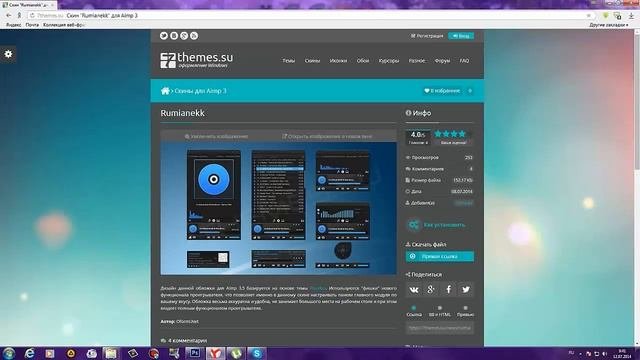Screen dimensions: 640x360
Task: Open the 'Обои' navigation menu
Action: 363,60
